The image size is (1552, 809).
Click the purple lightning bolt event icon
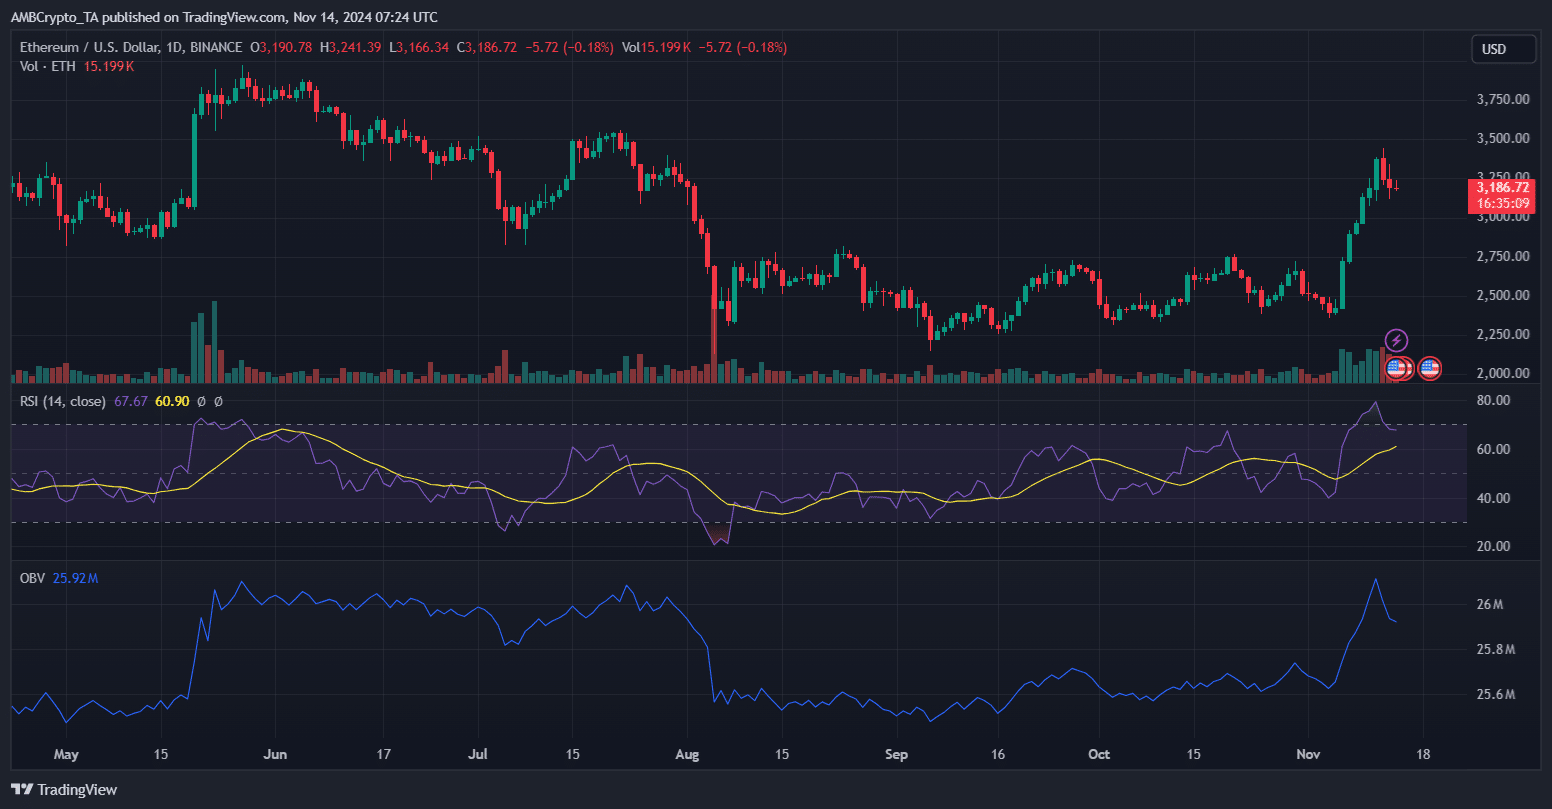point(1397,341)
